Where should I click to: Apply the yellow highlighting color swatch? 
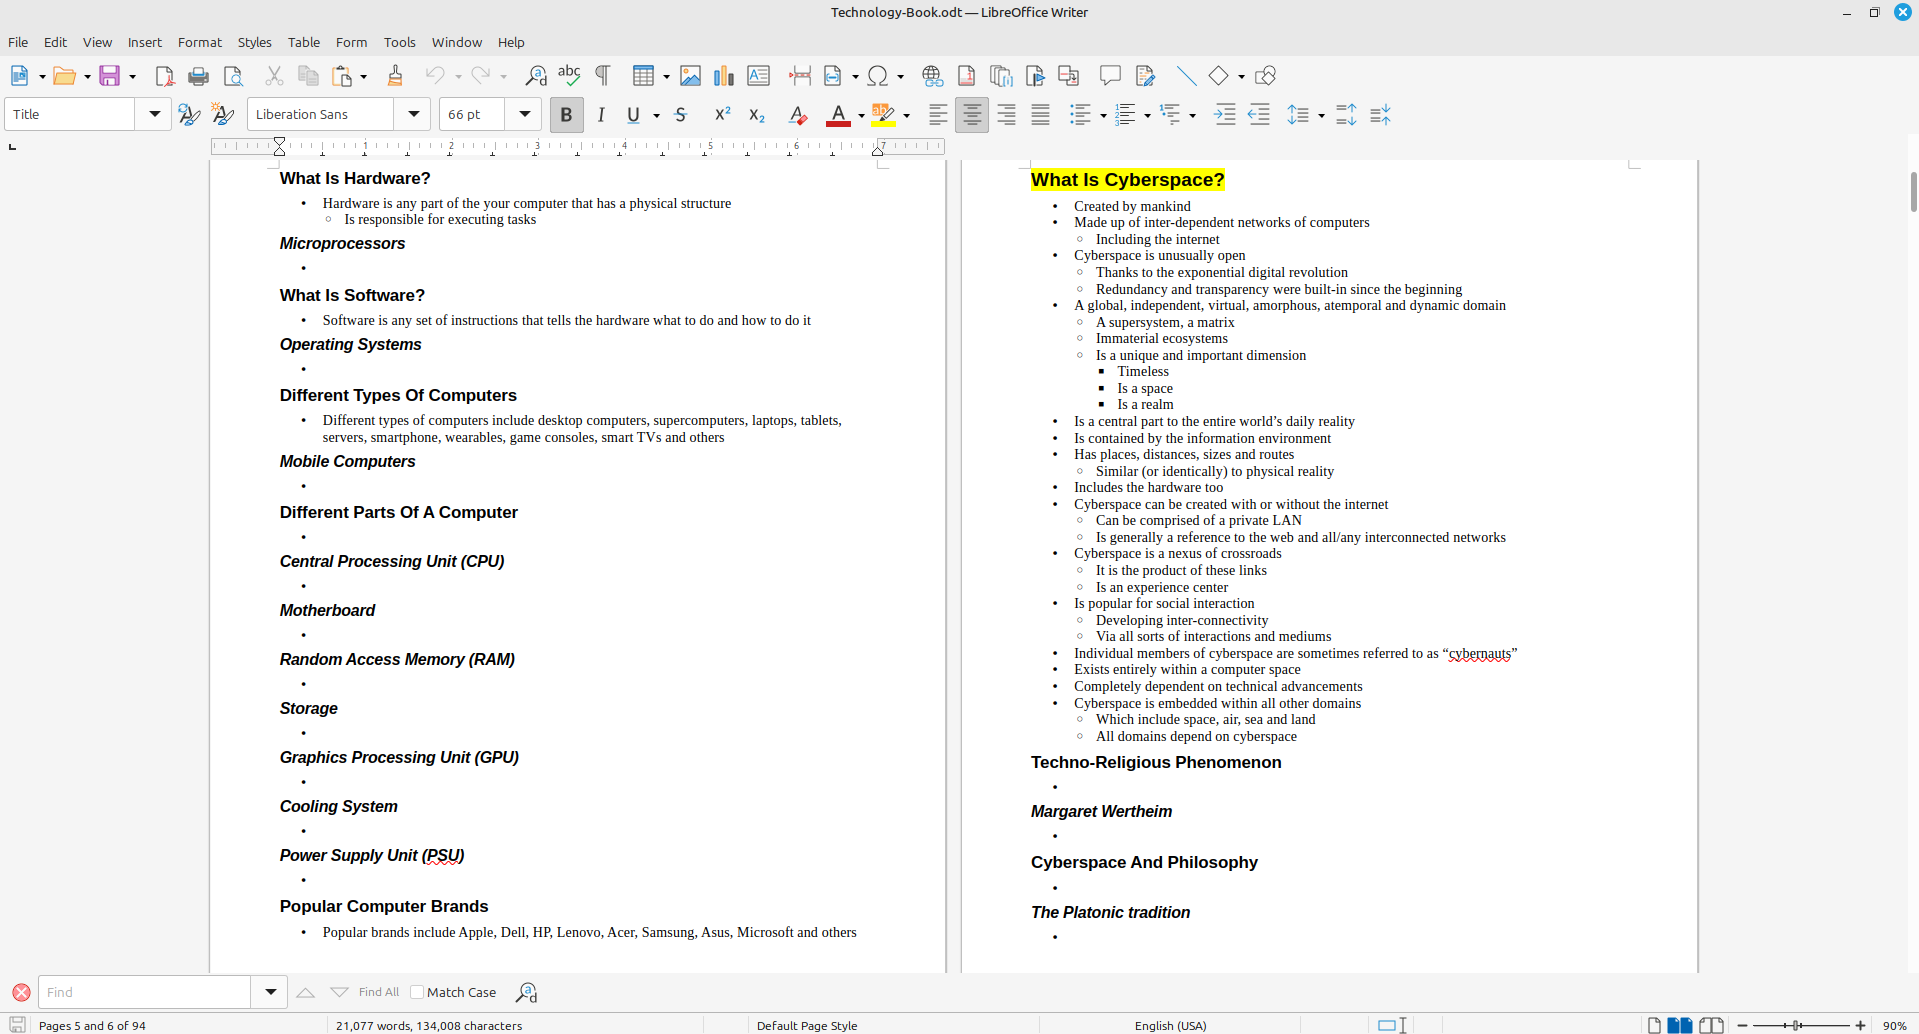pyautogui.click(x=883, y=115)
